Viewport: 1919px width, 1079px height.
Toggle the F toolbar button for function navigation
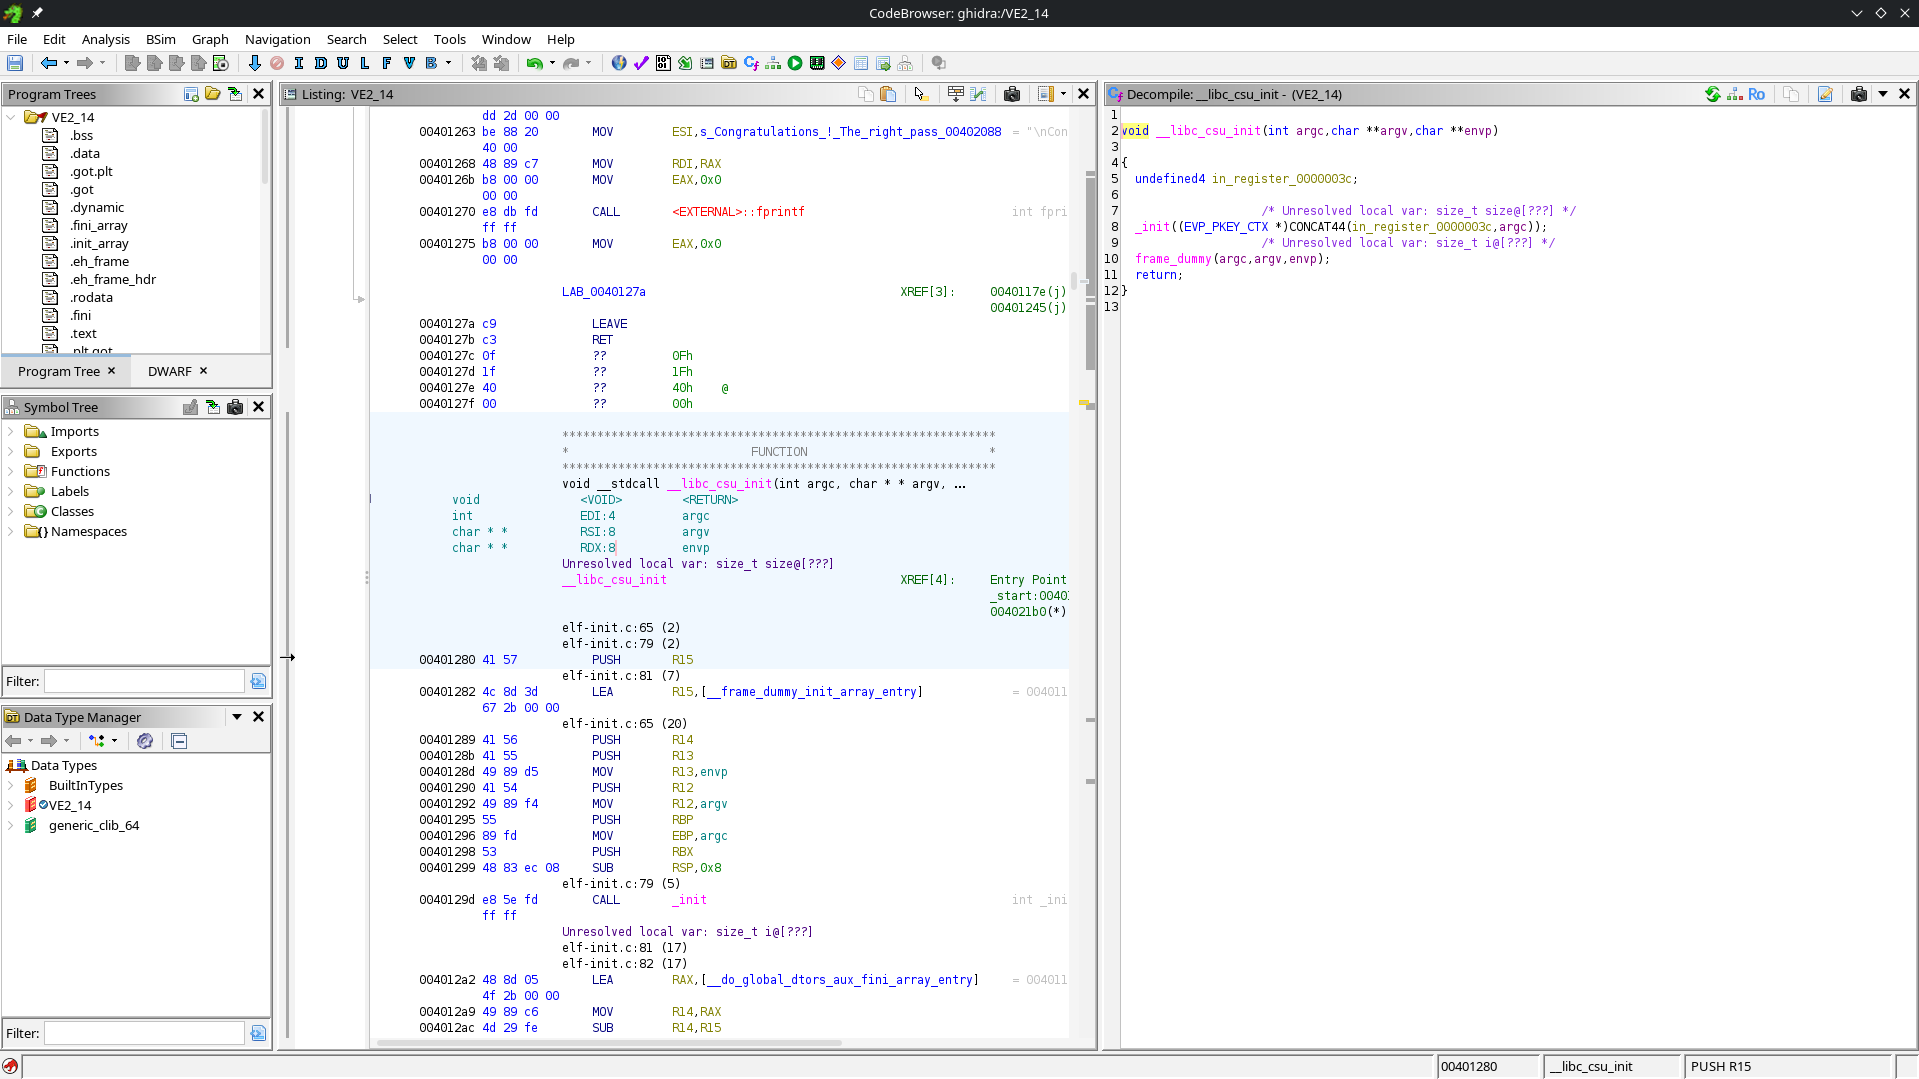point(387,63)
